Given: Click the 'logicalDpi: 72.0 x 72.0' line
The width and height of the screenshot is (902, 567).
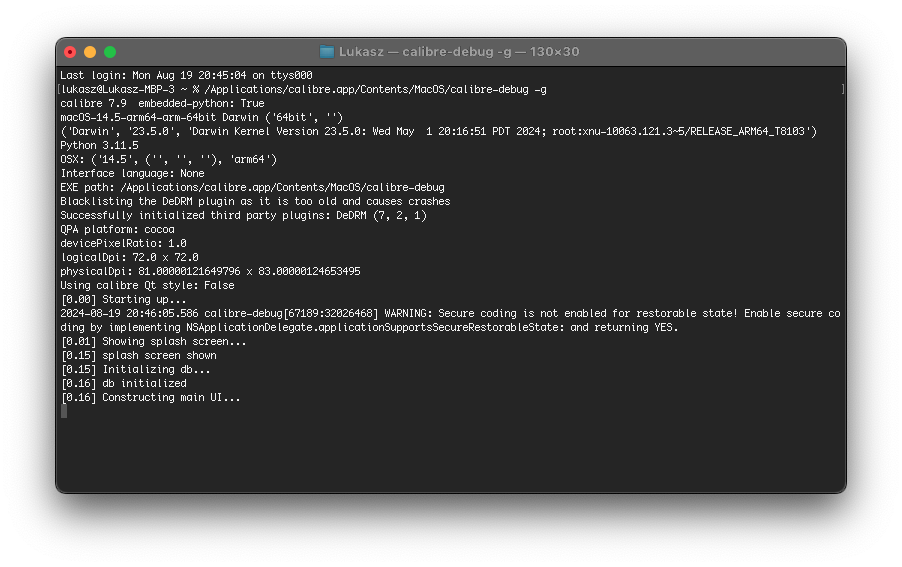Looking at the screenshot, I should (129, 257).
